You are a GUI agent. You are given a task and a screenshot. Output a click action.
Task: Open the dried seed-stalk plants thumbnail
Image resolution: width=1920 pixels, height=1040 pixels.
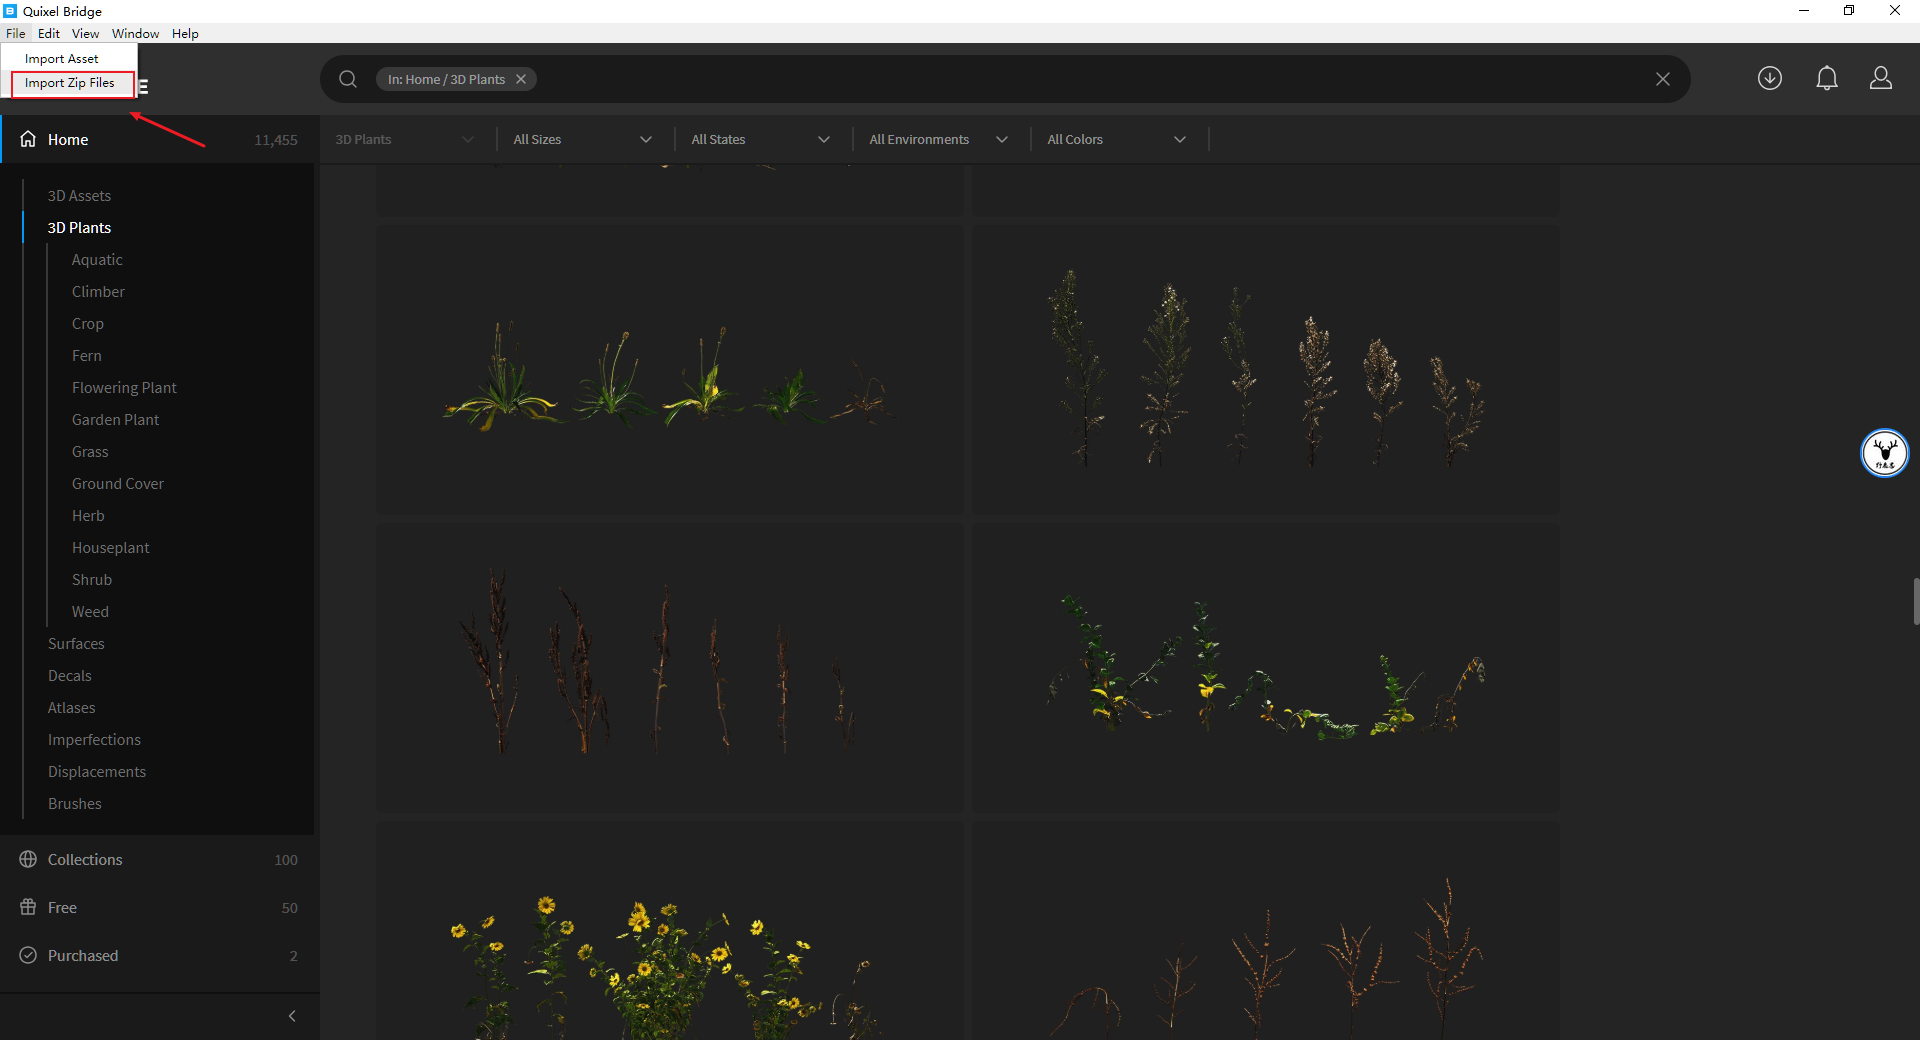click(1265, 369)
